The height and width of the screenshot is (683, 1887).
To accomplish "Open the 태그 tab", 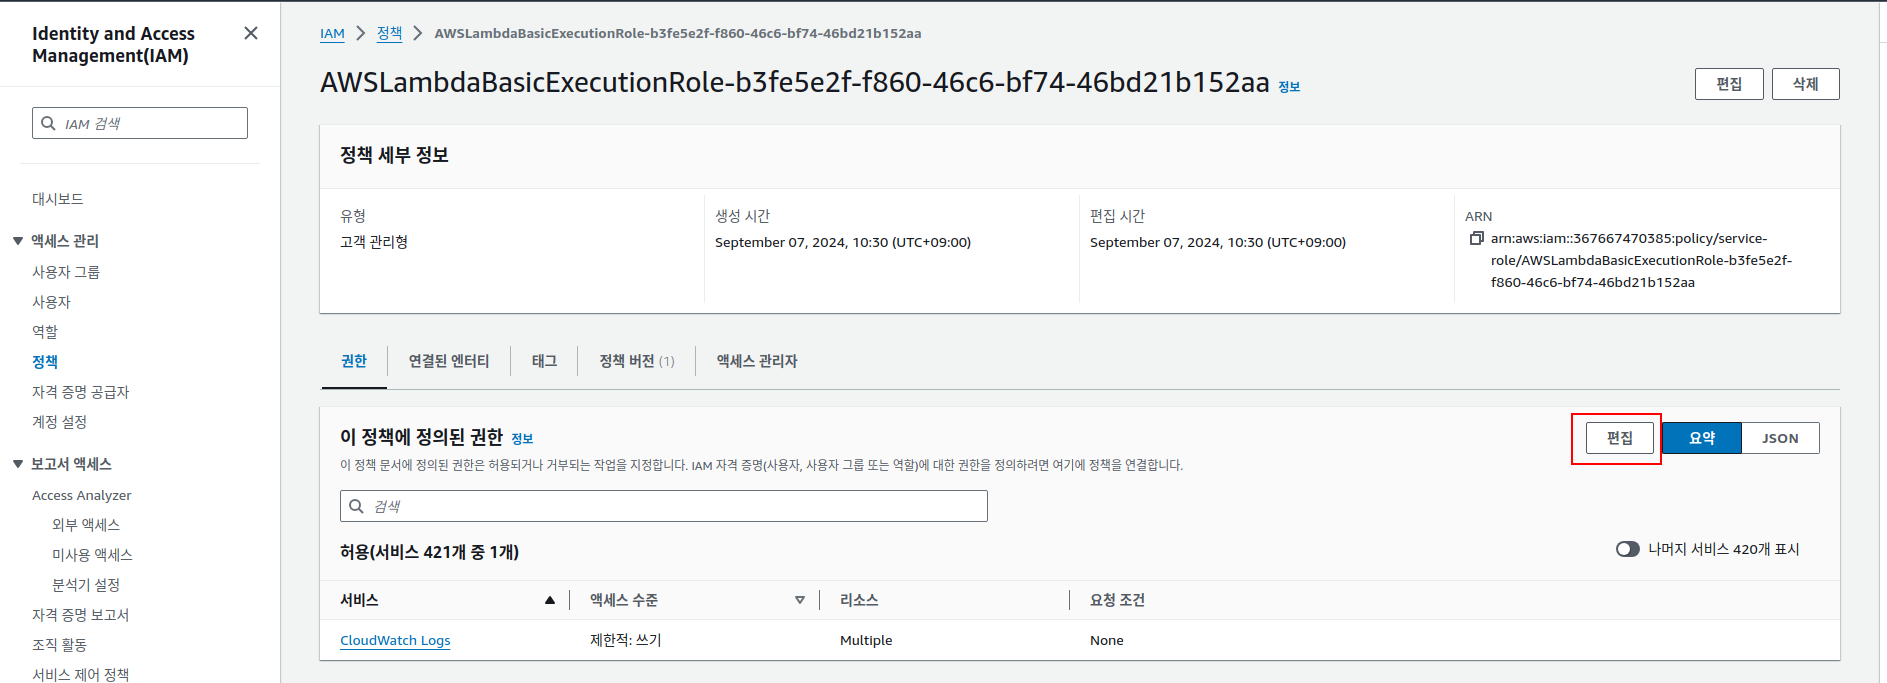I will pyautogui.click(x=544, y=361).
